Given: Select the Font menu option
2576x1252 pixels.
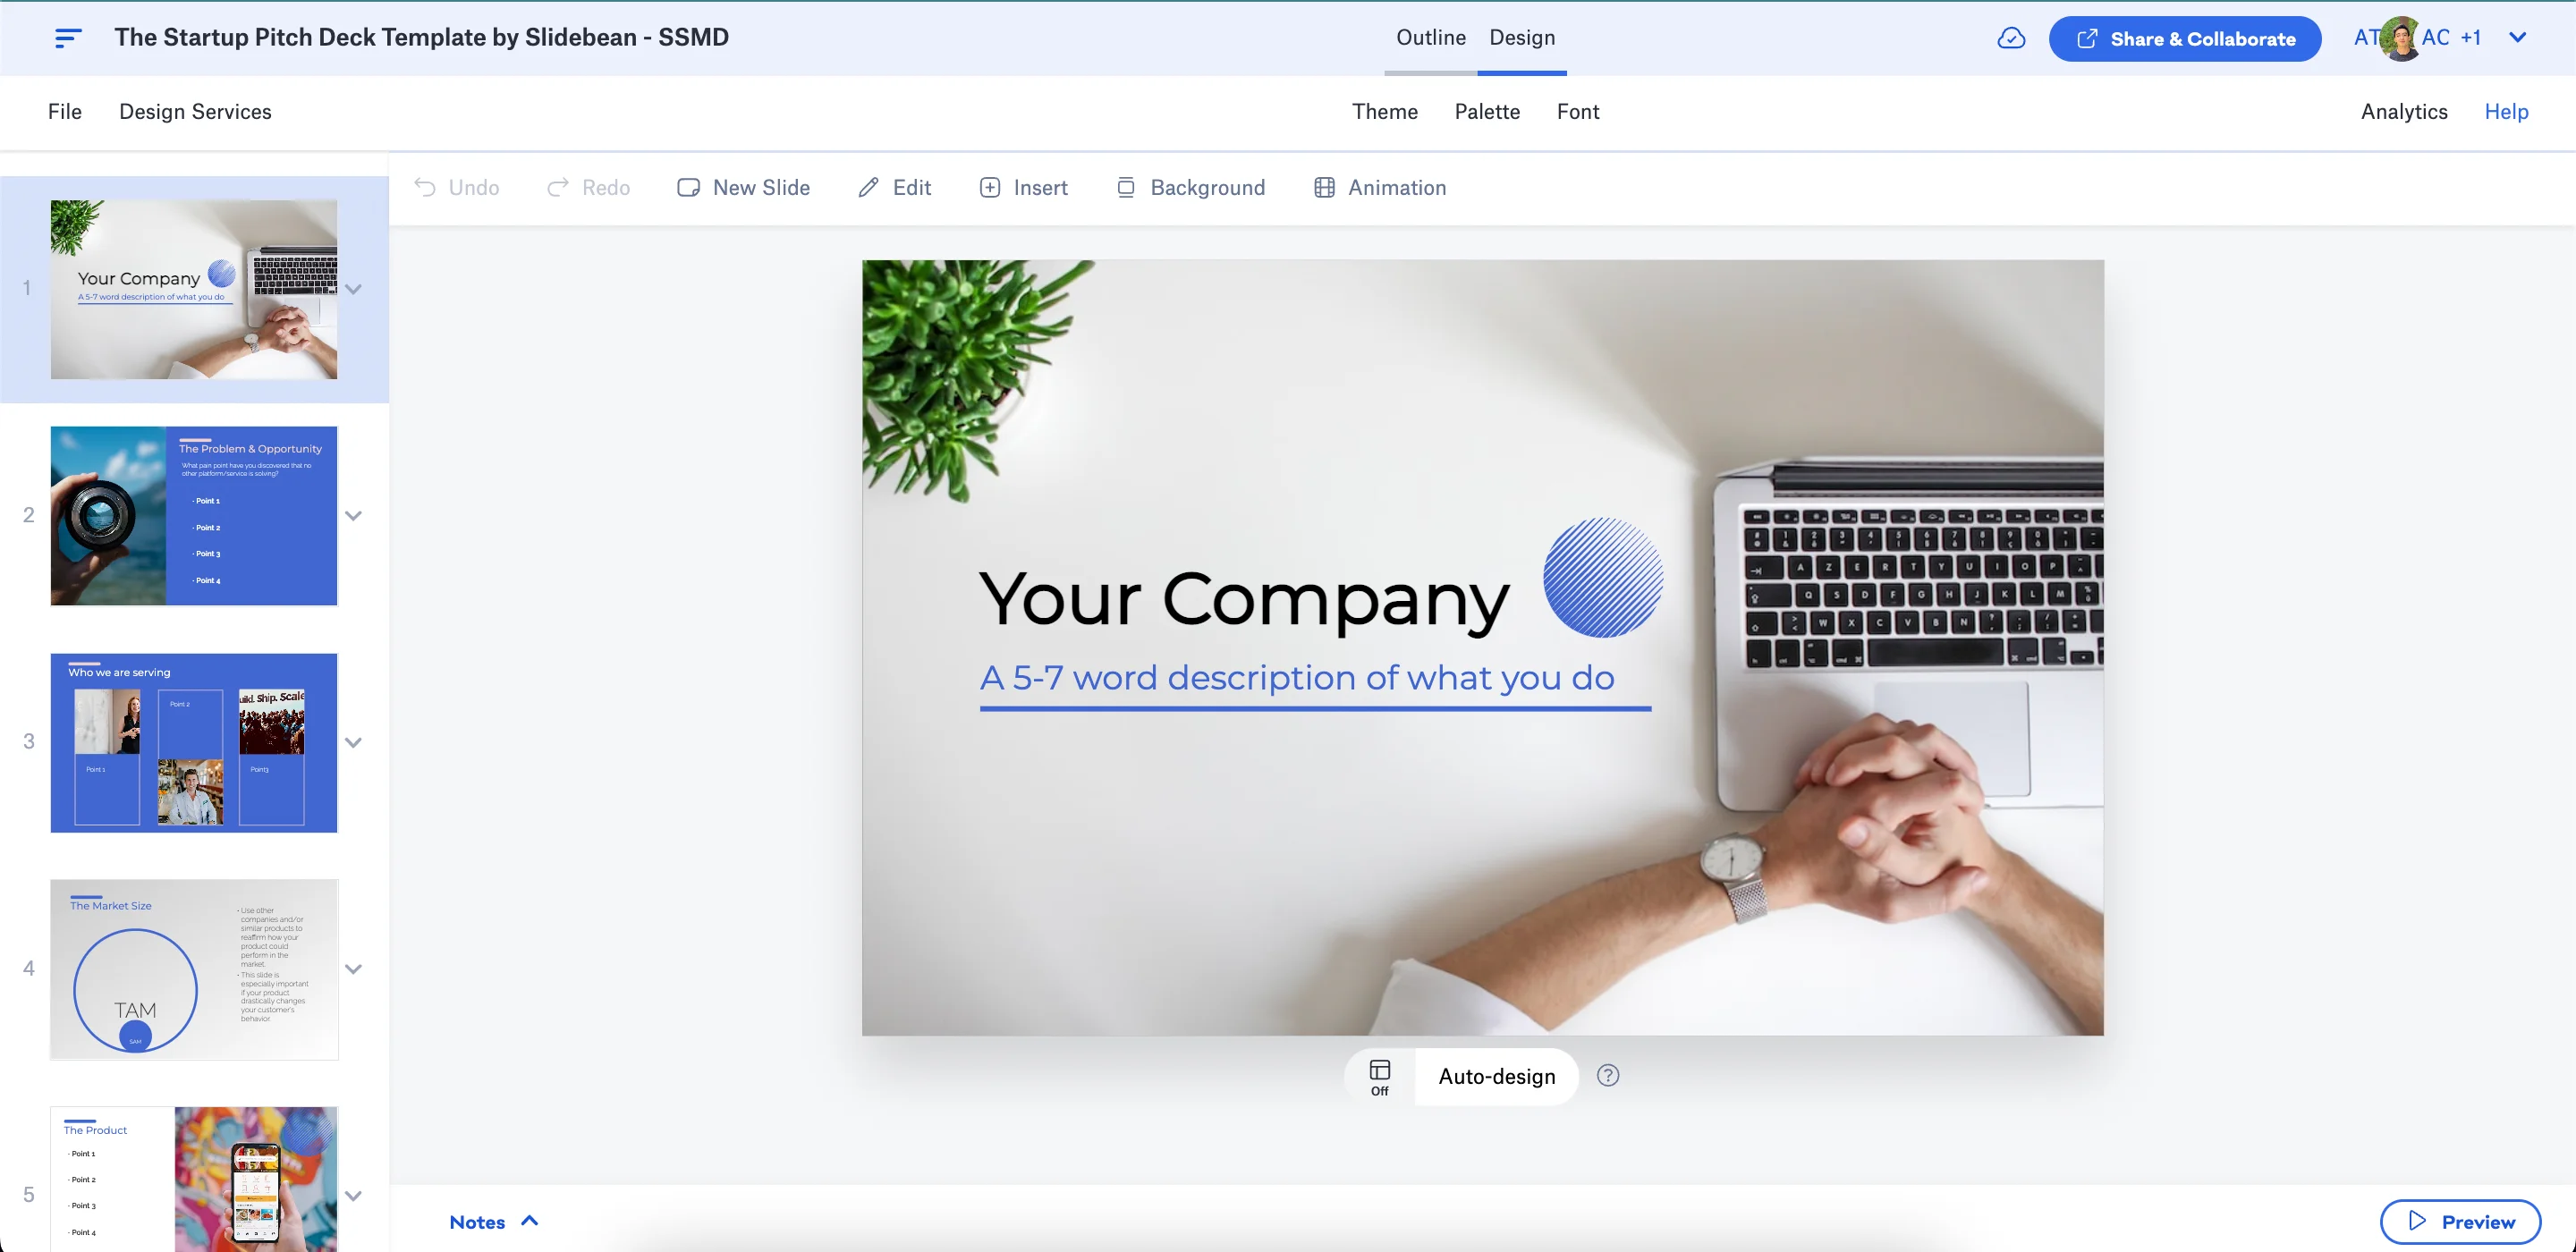Looking at the screenshot, I should pos(1577,112).
